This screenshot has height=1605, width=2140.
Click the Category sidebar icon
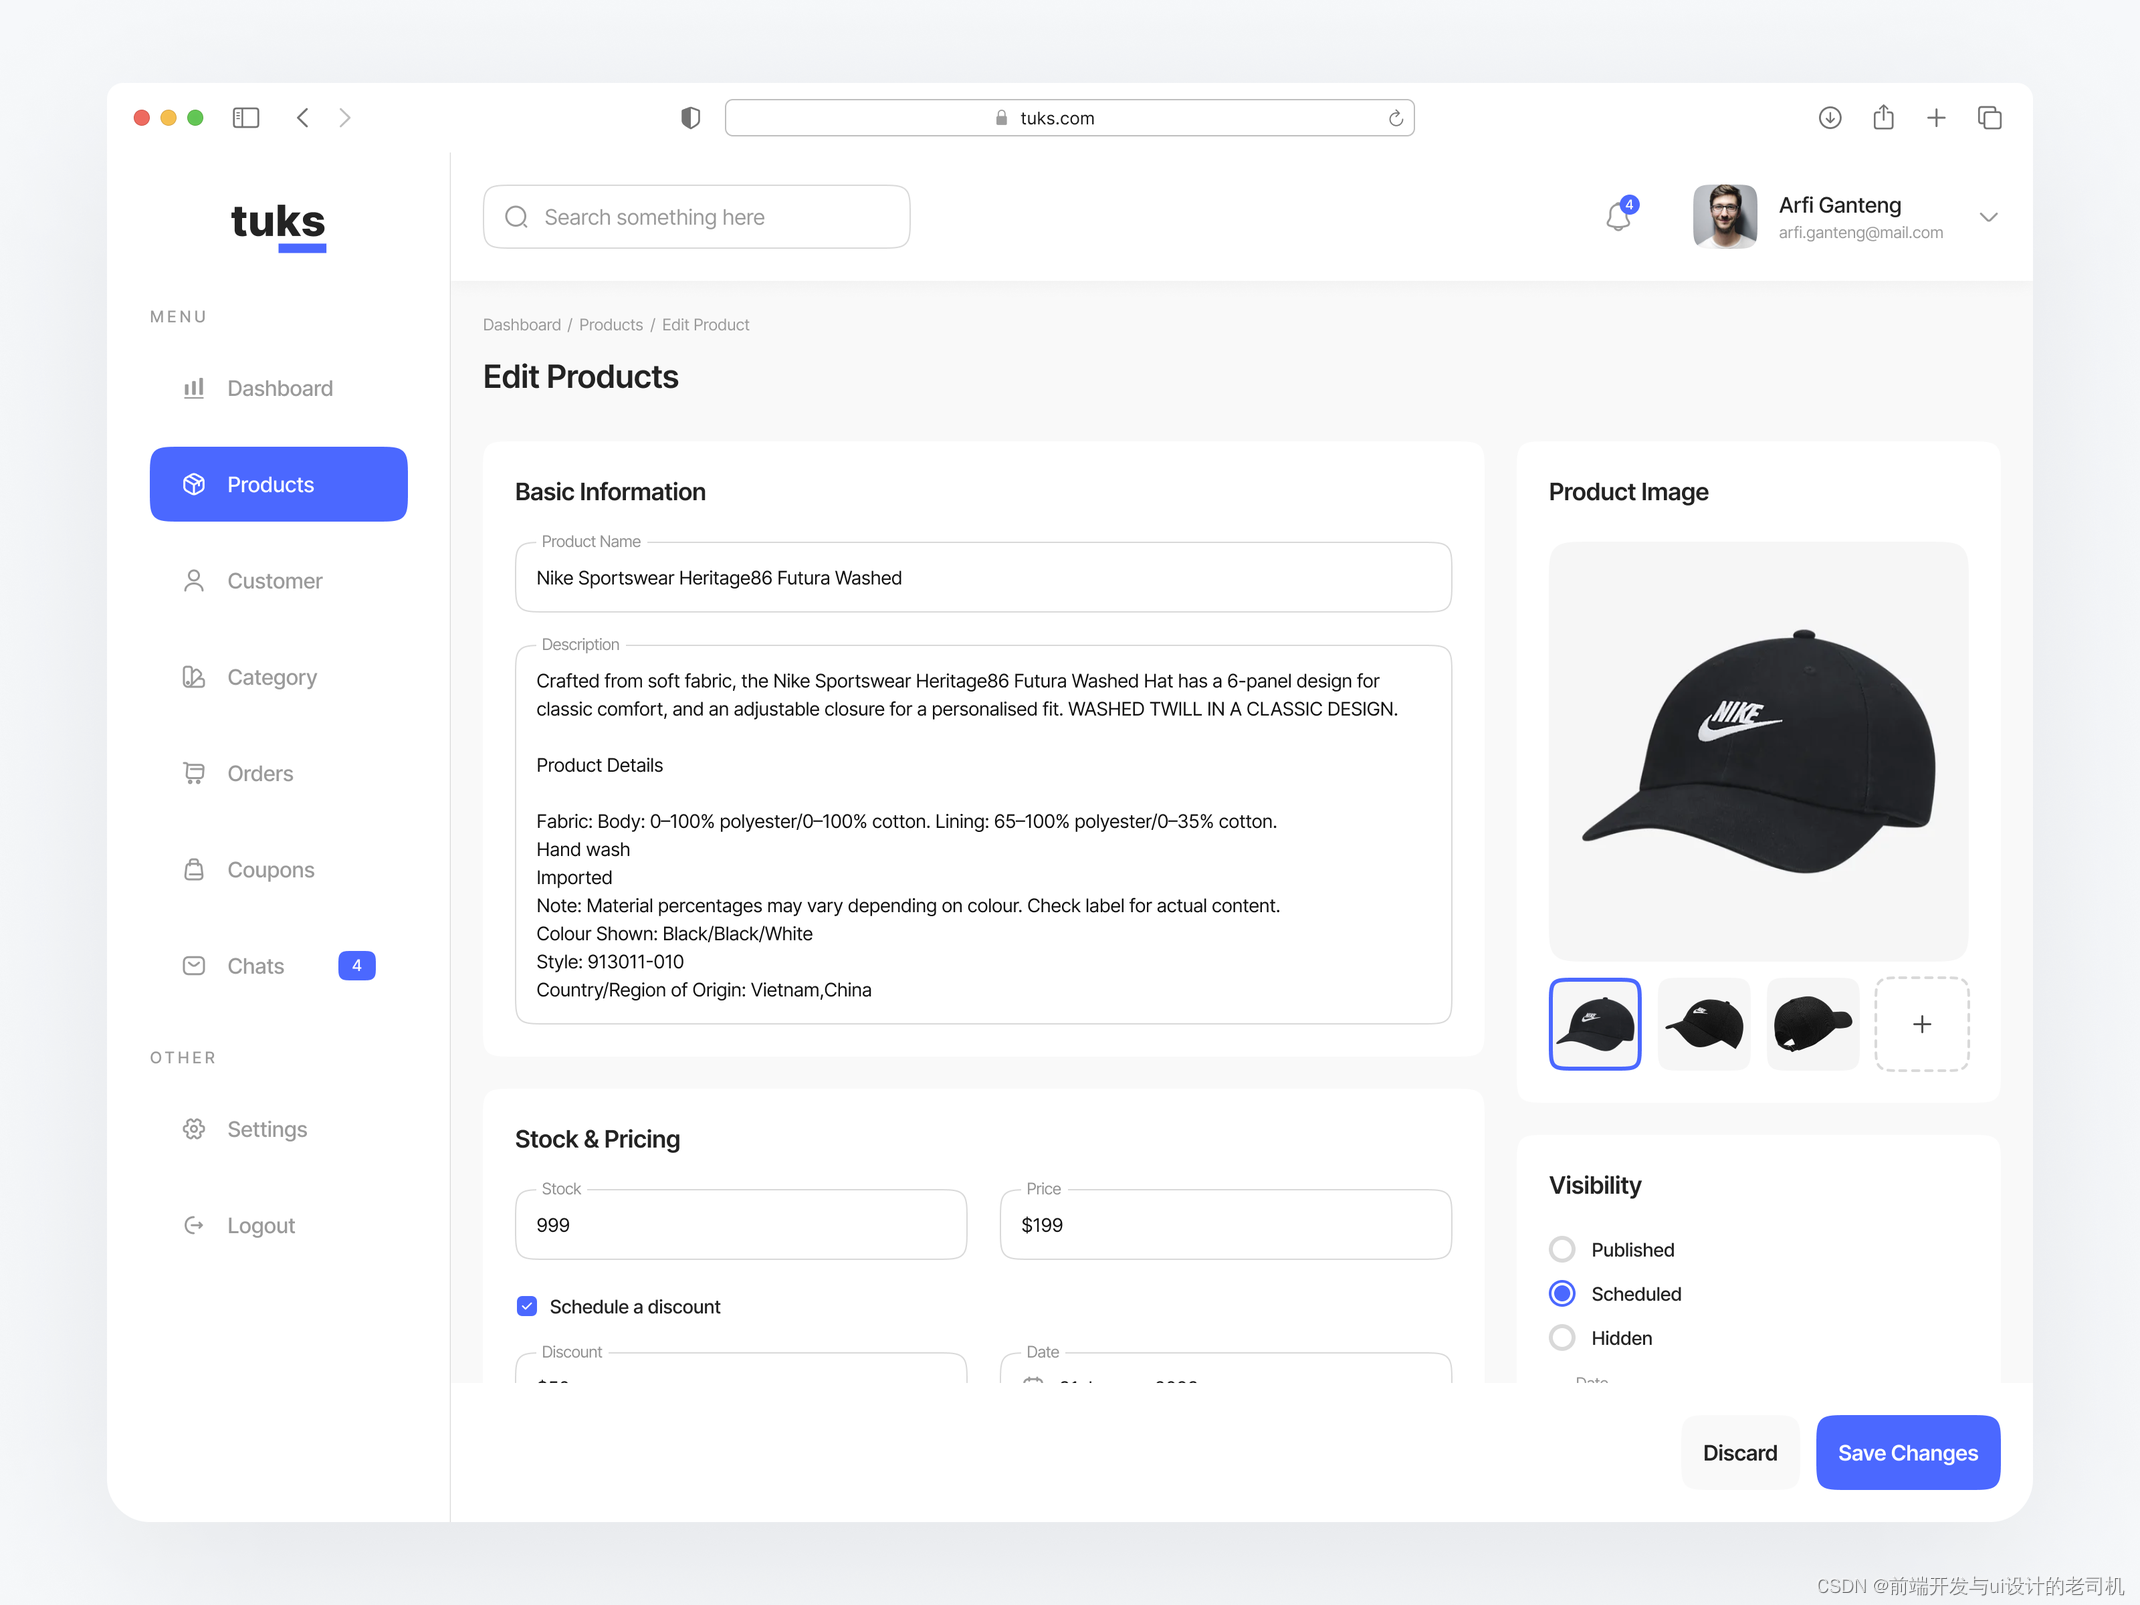pos(194,676)
